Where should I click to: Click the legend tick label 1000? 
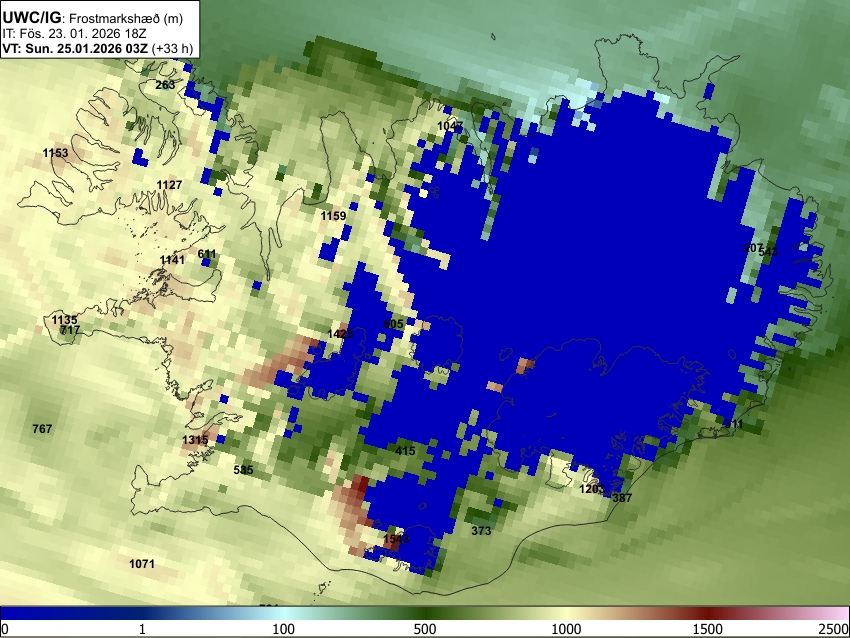[x=566, y=629]
